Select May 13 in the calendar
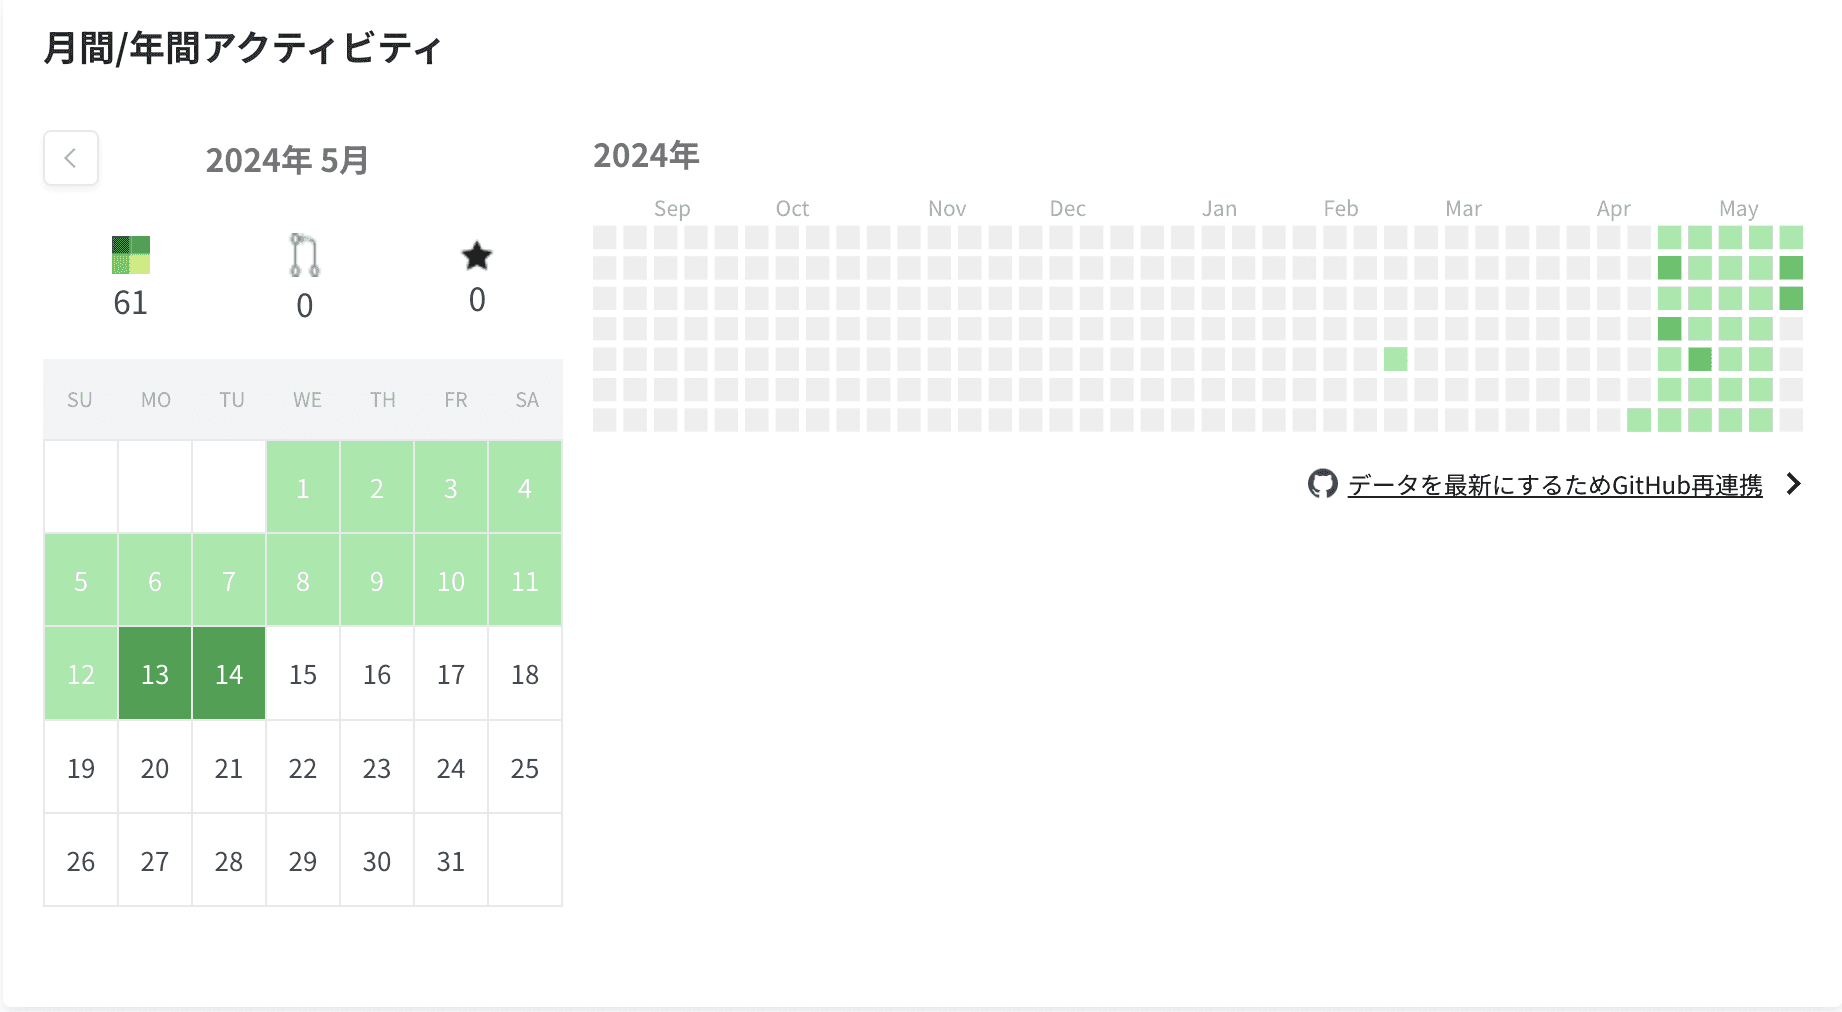Screen dimensions: 1842x1012 (155, 674)
